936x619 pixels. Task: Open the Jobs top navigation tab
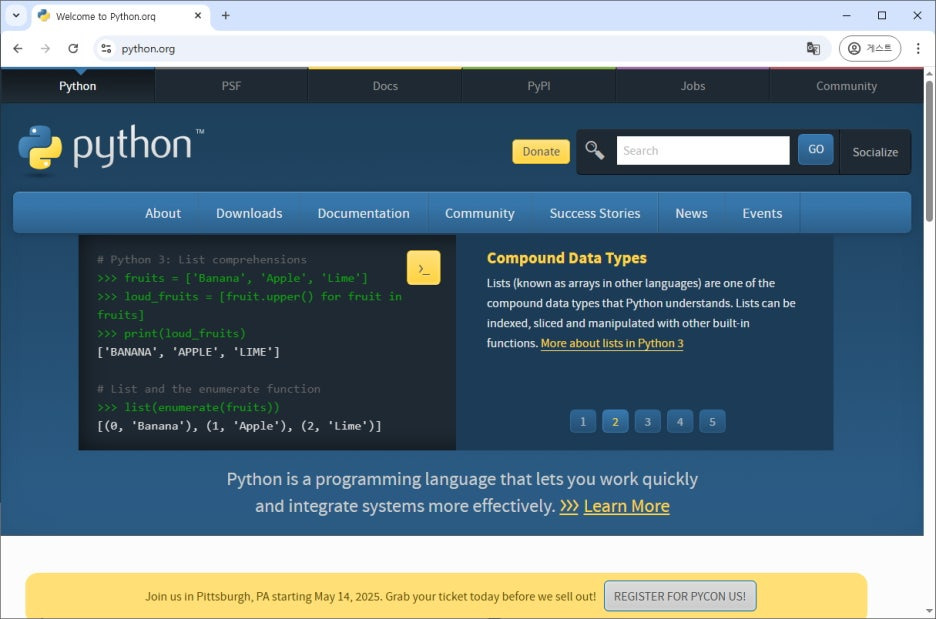pyautogui.click(x=693, y=86)
